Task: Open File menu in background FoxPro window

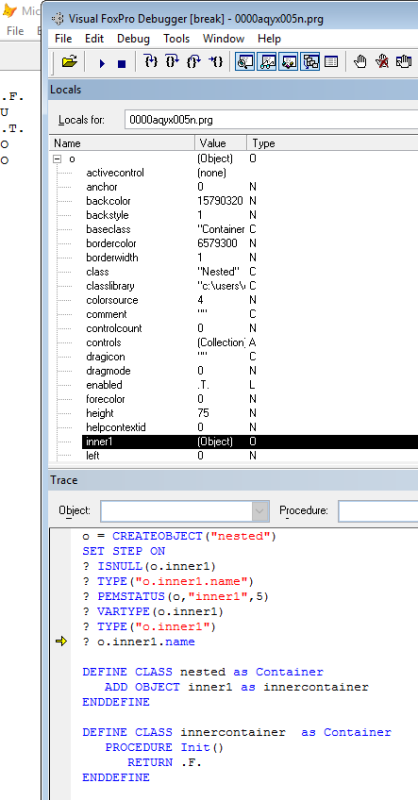Action: pos(15,31)
